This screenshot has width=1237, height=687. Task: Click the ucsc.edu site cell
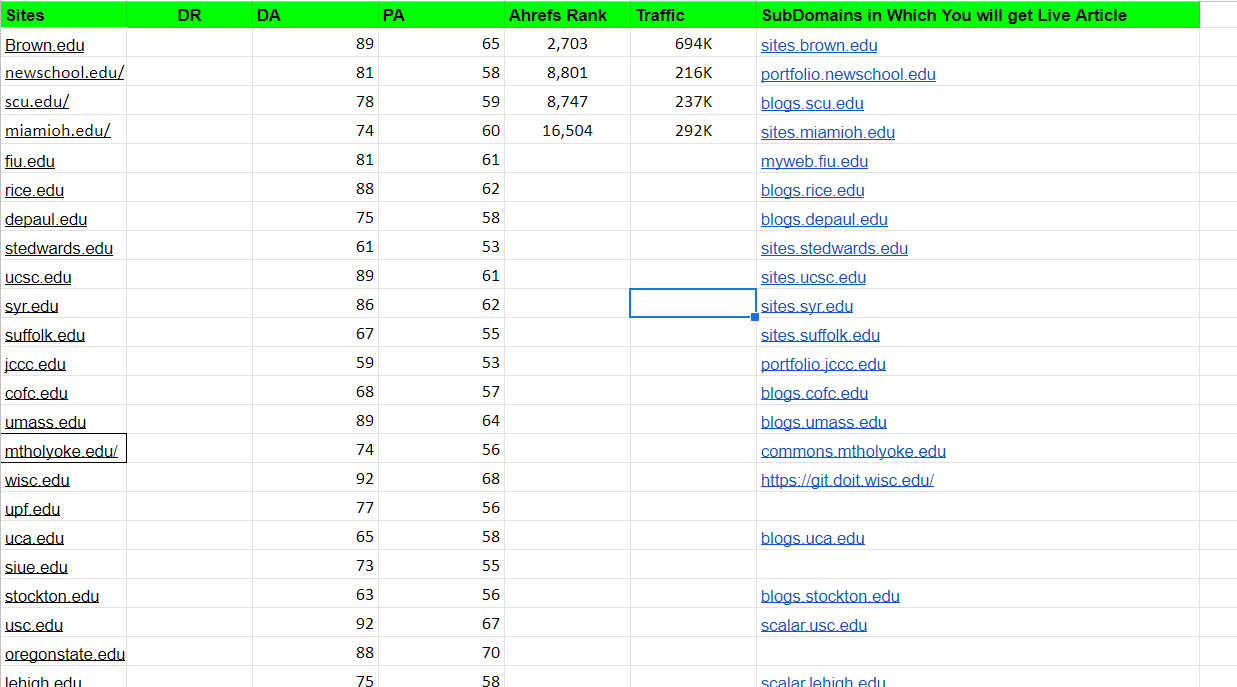coord(64,277)
